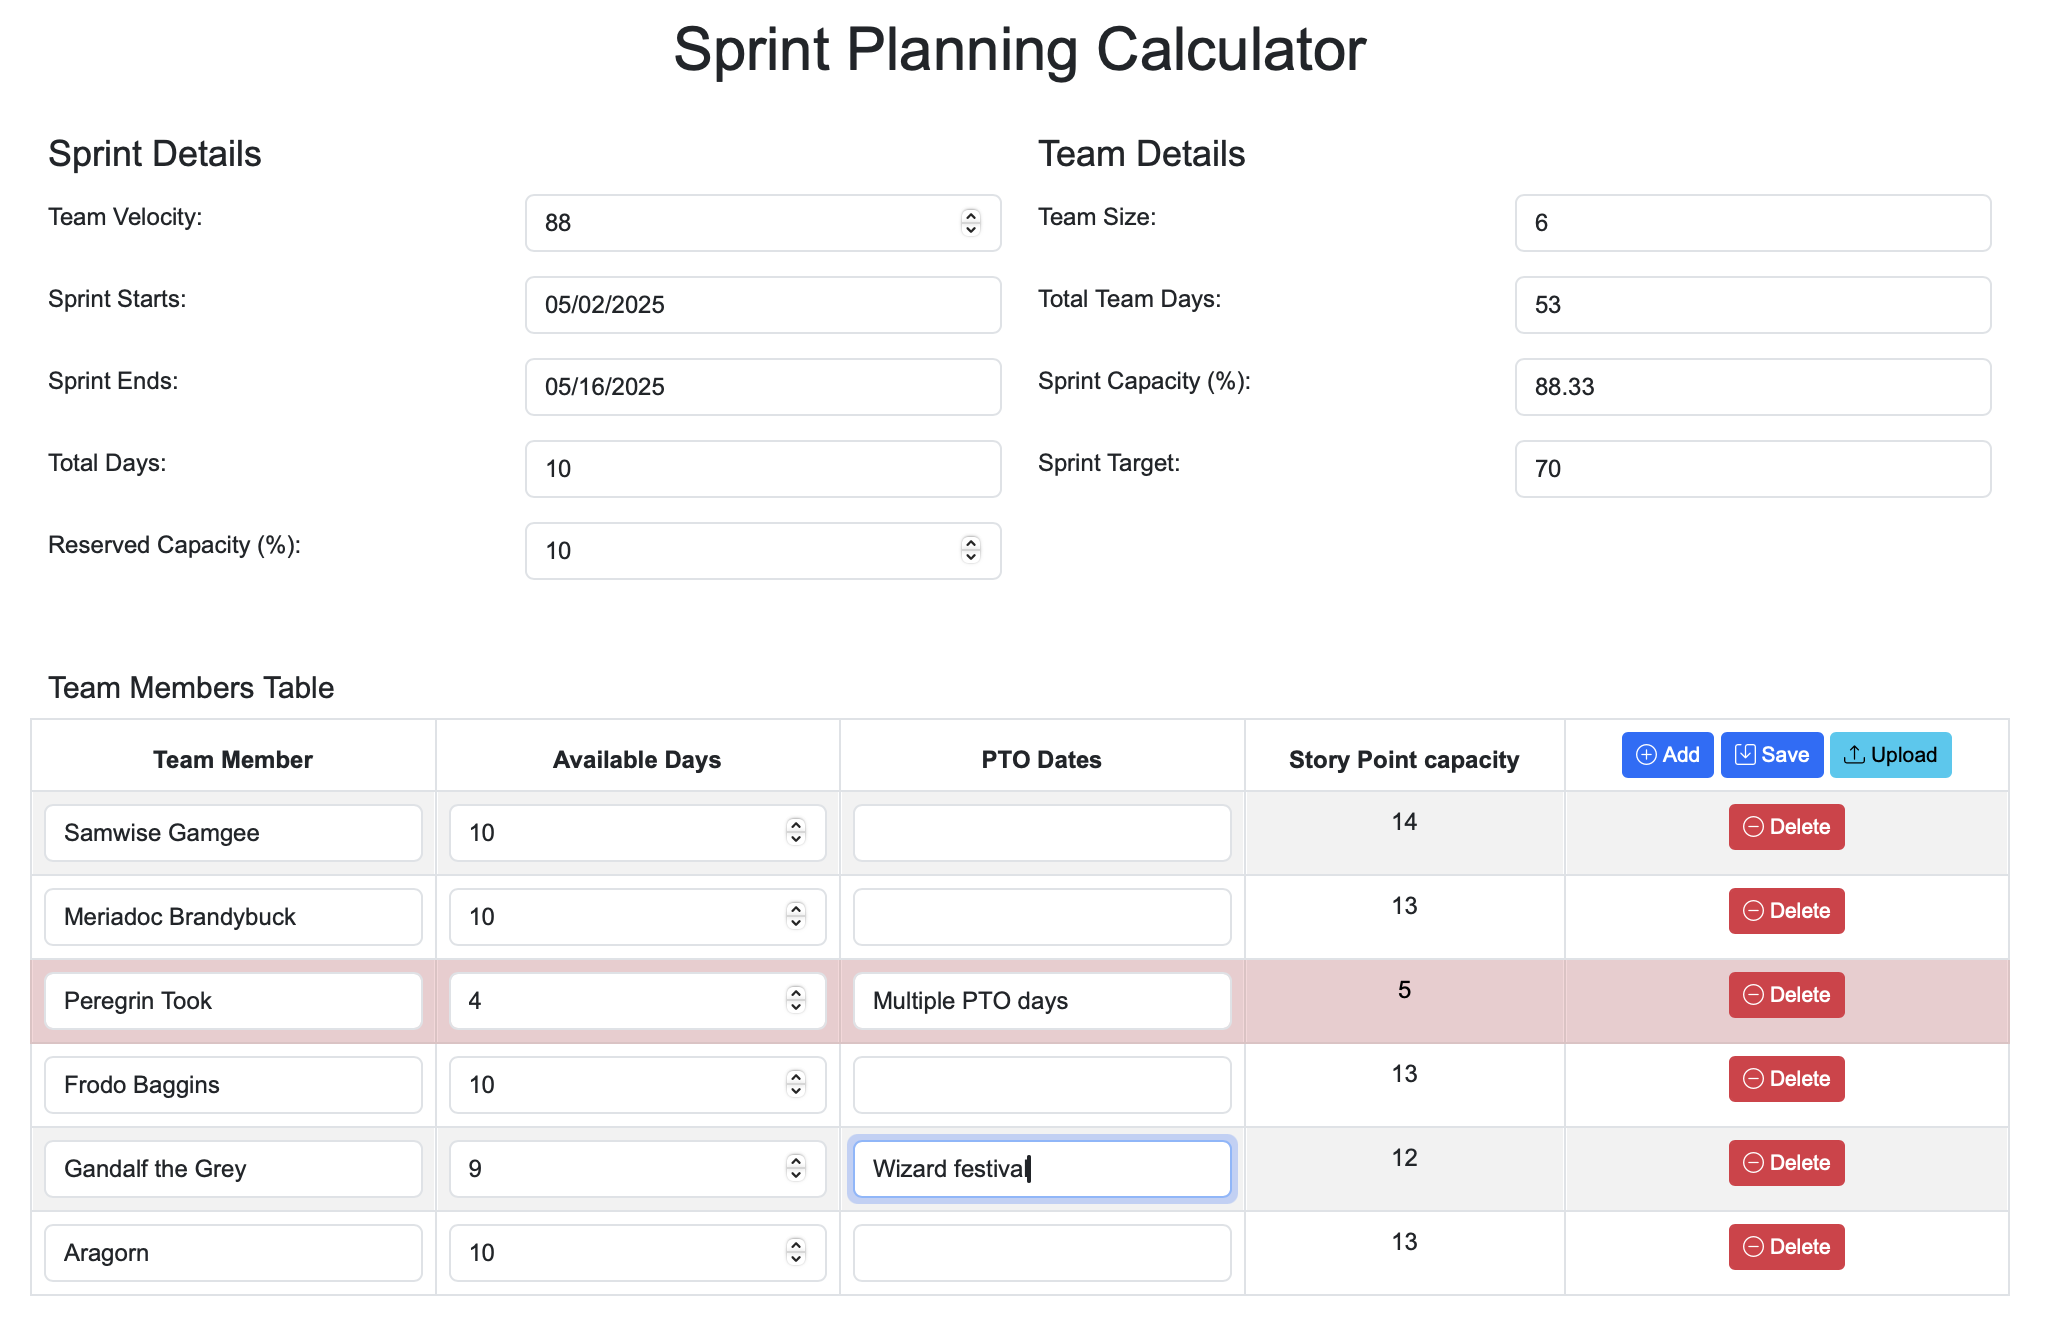
Task: Focus the Sprint Starts date field
Action: (763, 305)
